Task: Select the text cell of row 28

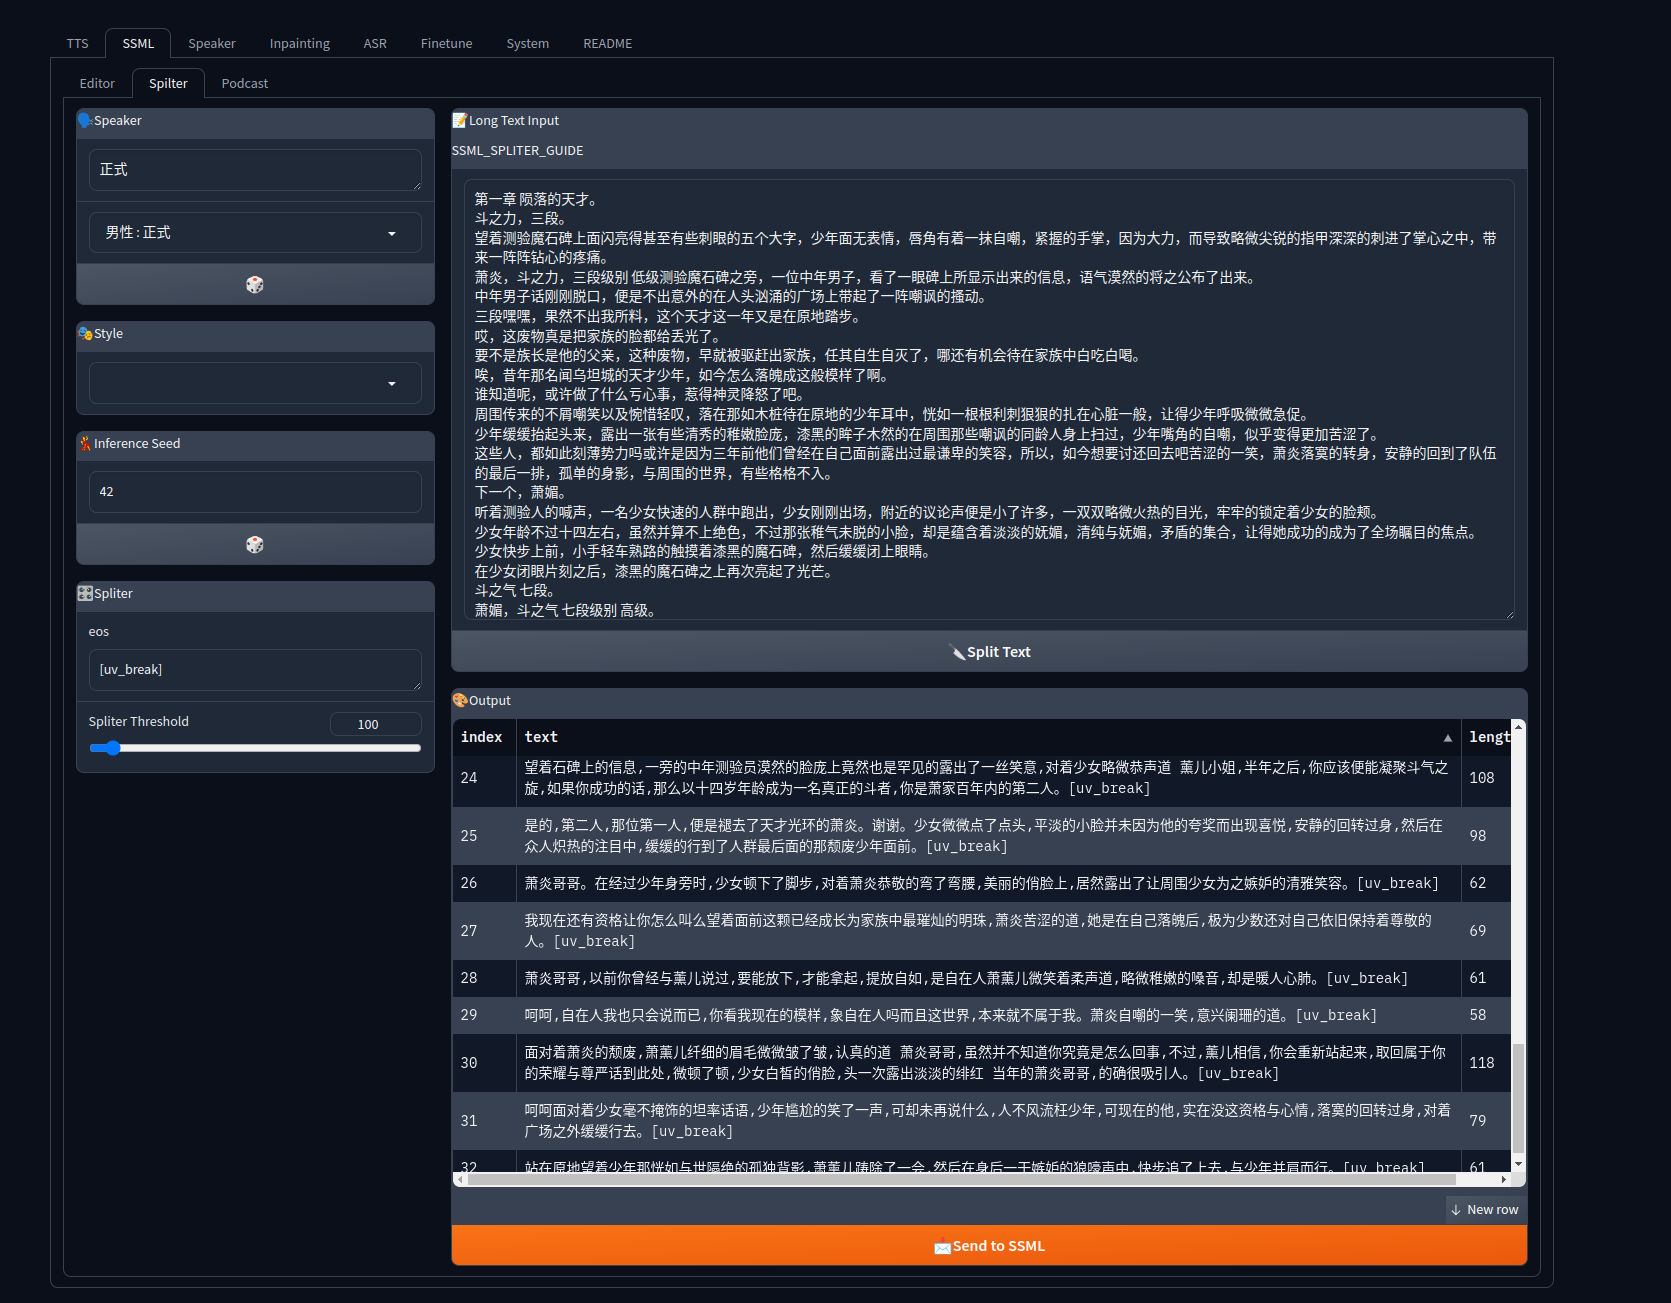Action: (x=988, y=979)
